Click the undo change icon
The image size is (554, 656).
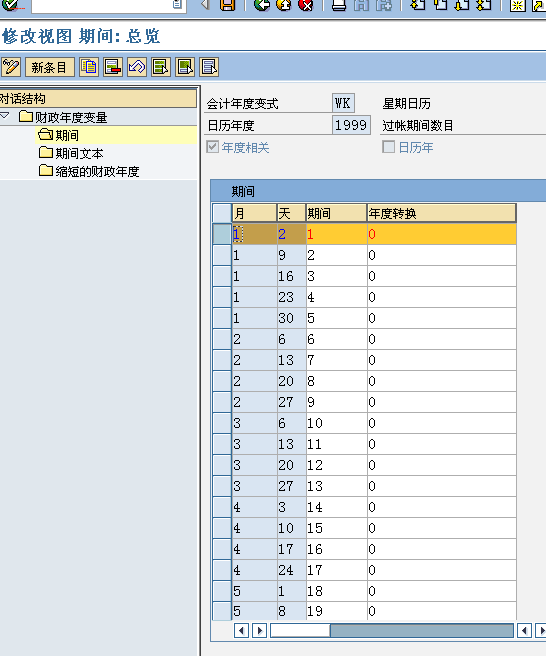coord(137,67)
